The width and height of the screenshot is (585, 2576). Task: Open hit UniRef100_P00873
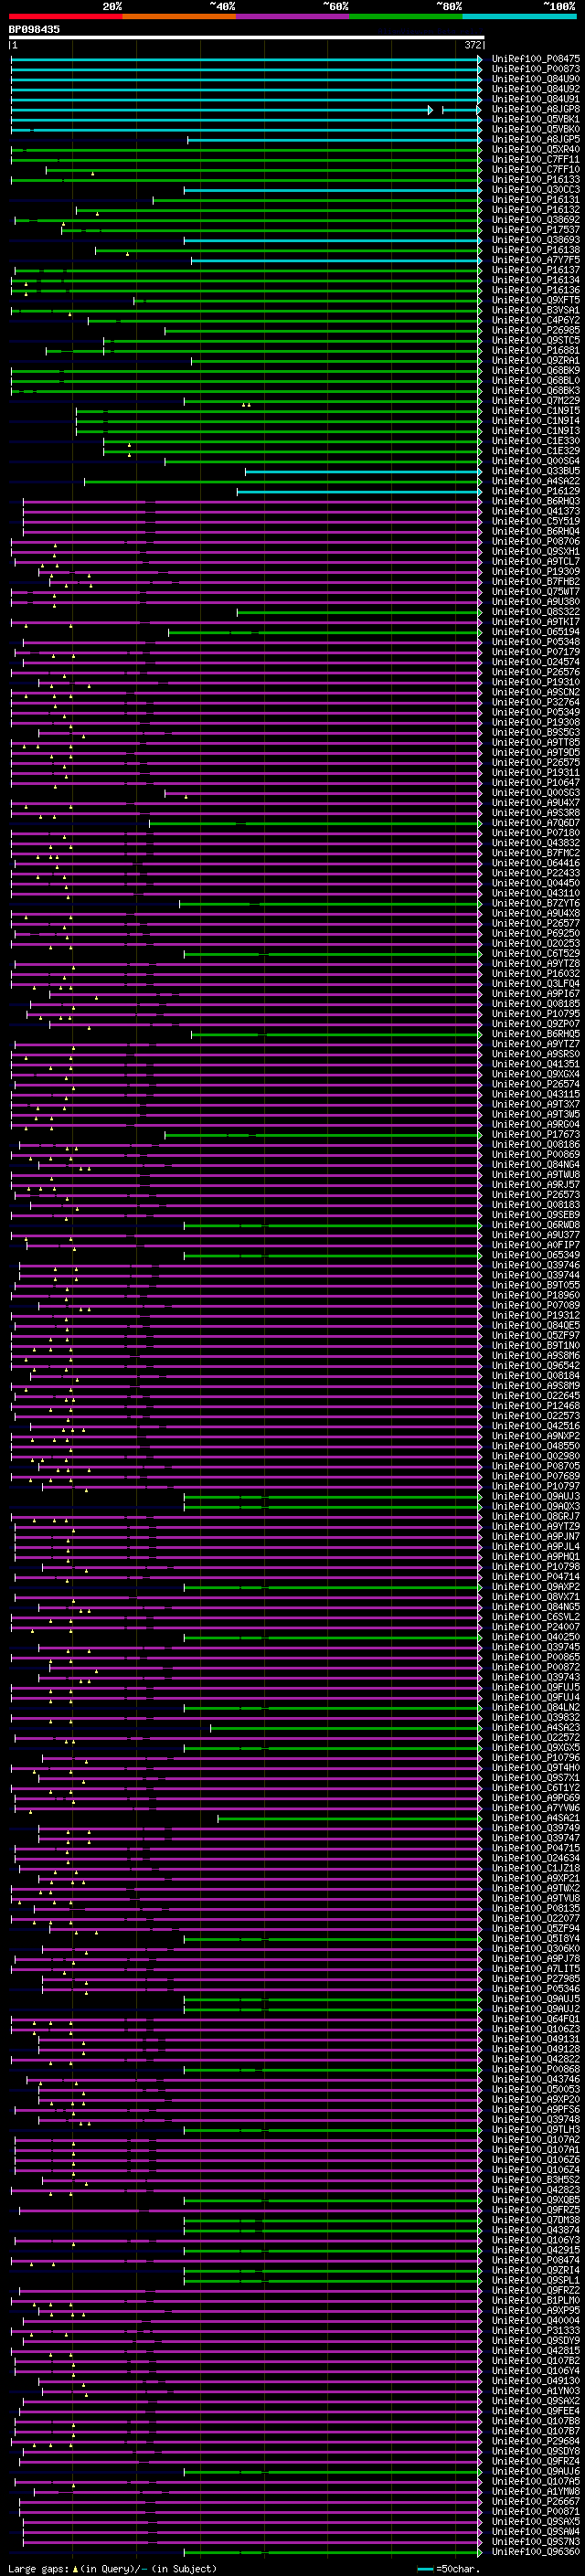click(x=535, y=69)
